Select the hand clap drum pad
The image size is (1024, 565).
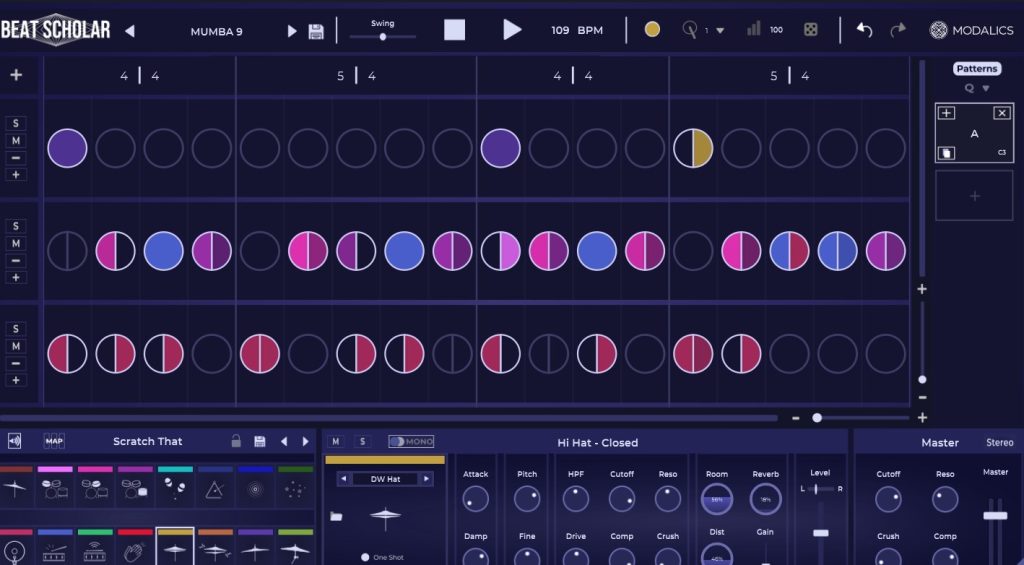(134, 551)
